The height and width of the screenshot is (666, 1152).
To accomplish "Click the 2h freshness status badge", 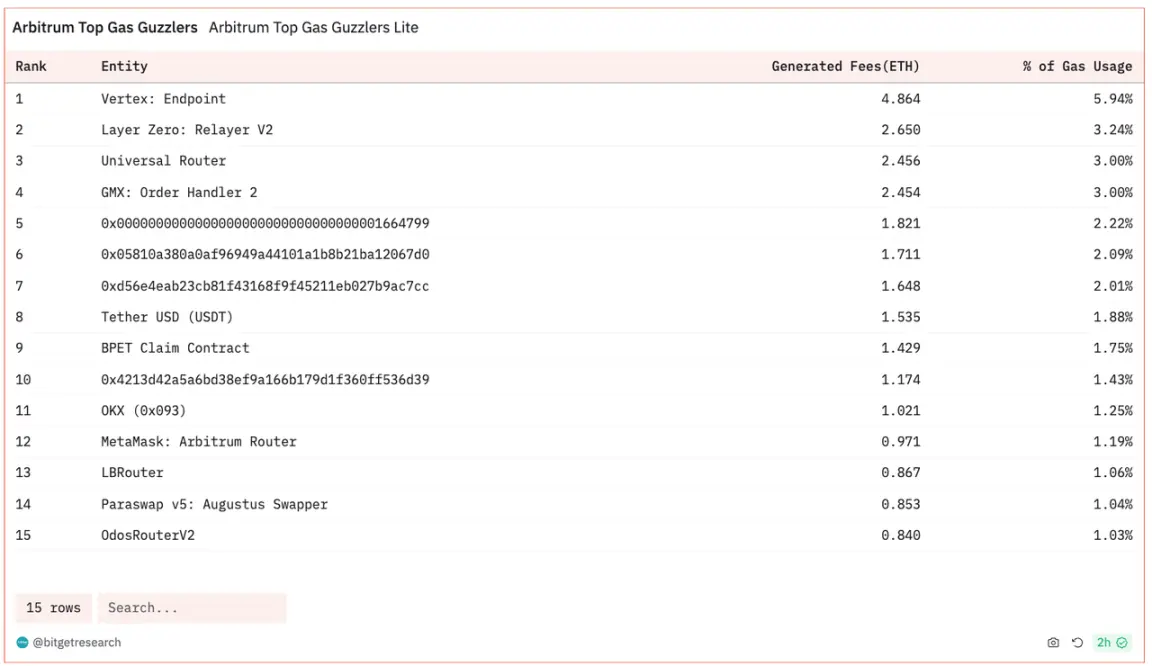I will (x=1112, y=642).
